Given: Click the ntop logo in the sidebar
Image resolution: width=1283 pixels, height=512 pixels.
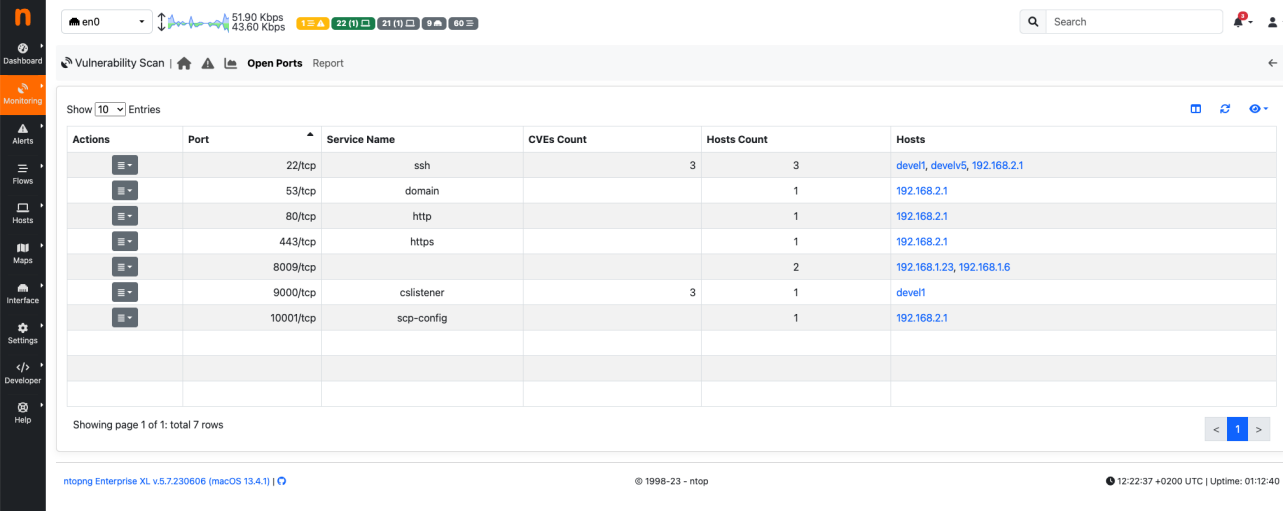Looking at the screenshot, I should pyautogui.click(x=22, y=18).
